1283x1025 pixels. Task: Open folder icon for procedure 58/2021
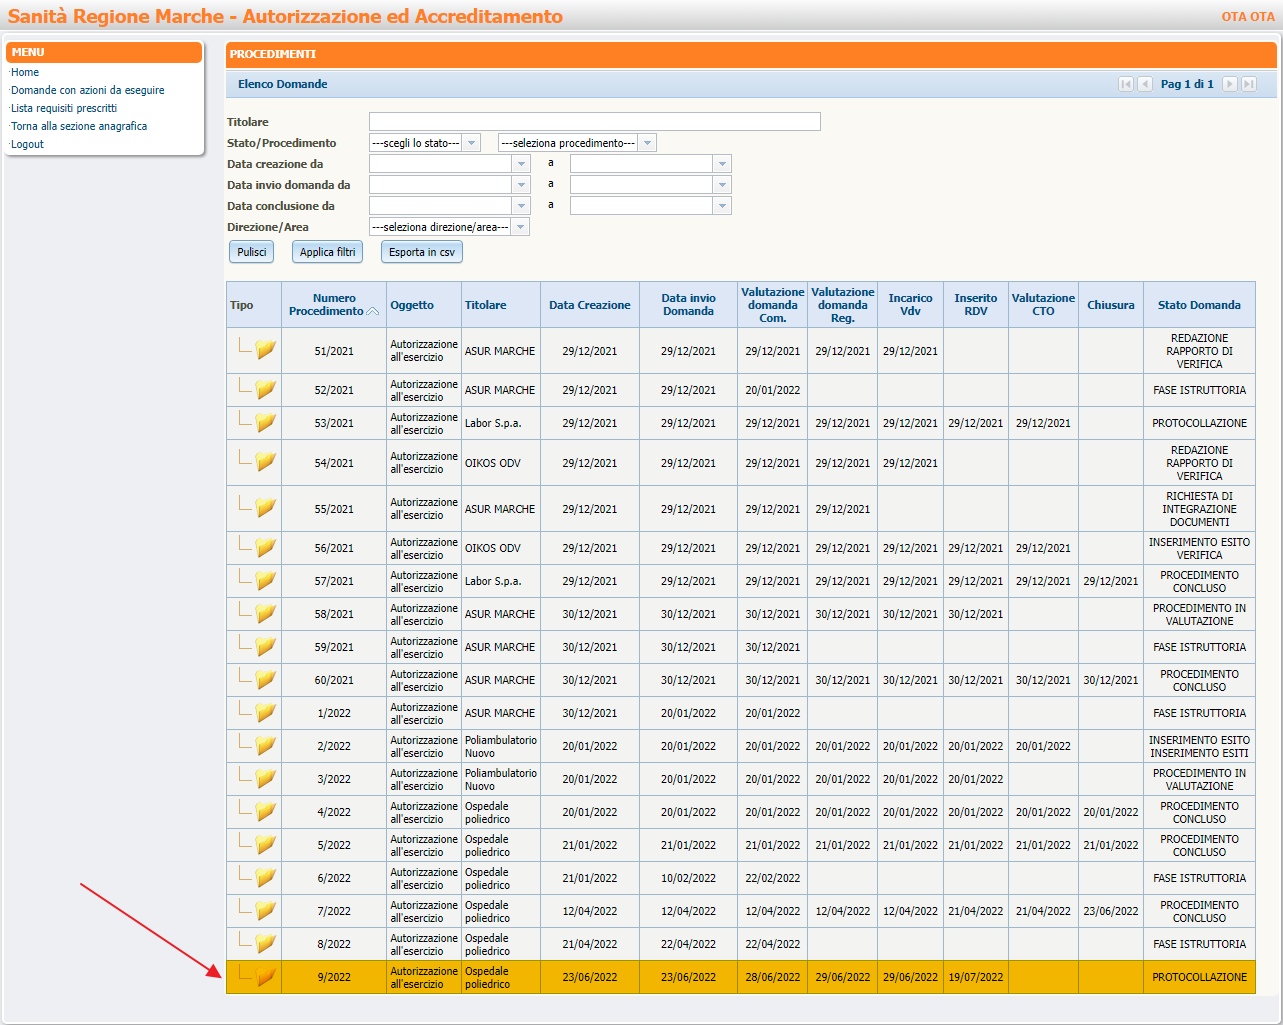pyautogui.click(x=265, y=614)
